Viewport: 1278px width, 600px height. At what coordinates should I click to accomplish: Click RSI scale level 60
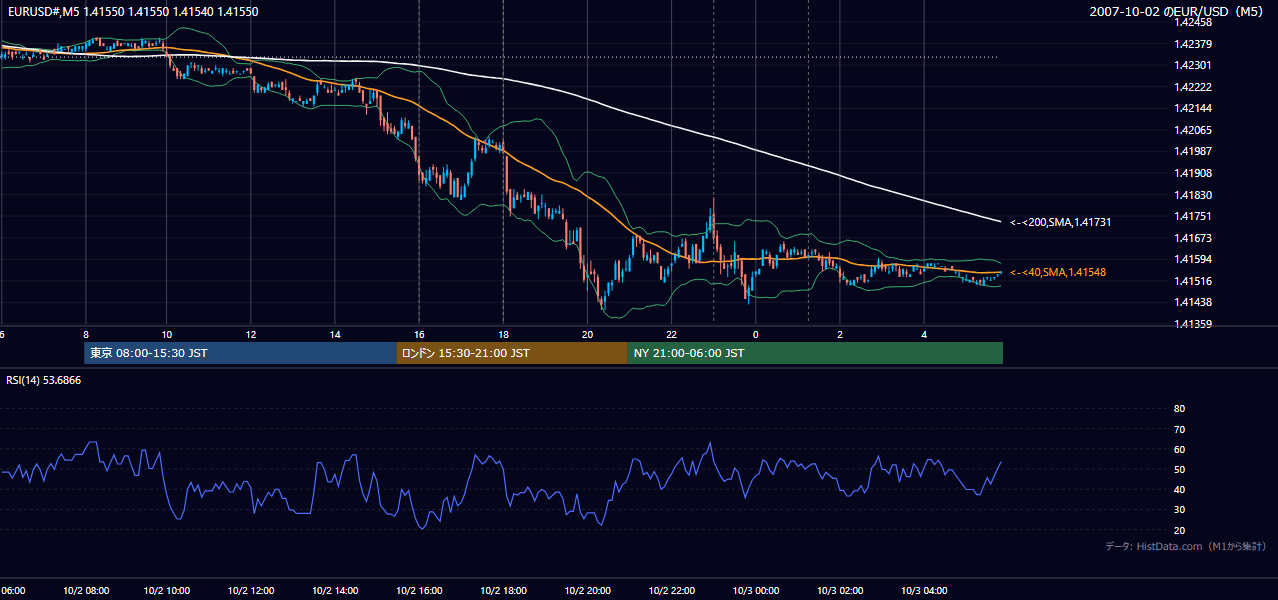(1179, 449)
